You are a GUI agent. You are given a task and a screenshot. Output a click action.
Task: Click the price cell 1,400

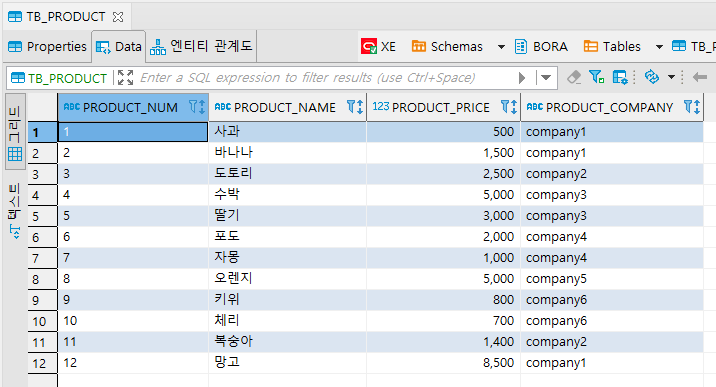(443, 342)
